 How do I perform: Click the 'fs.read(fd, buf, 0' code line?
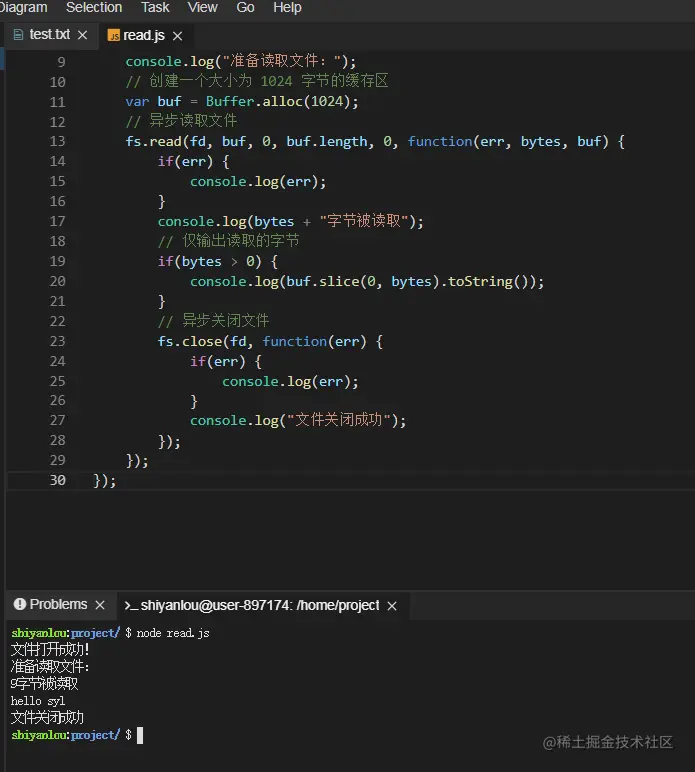(375, 141)
